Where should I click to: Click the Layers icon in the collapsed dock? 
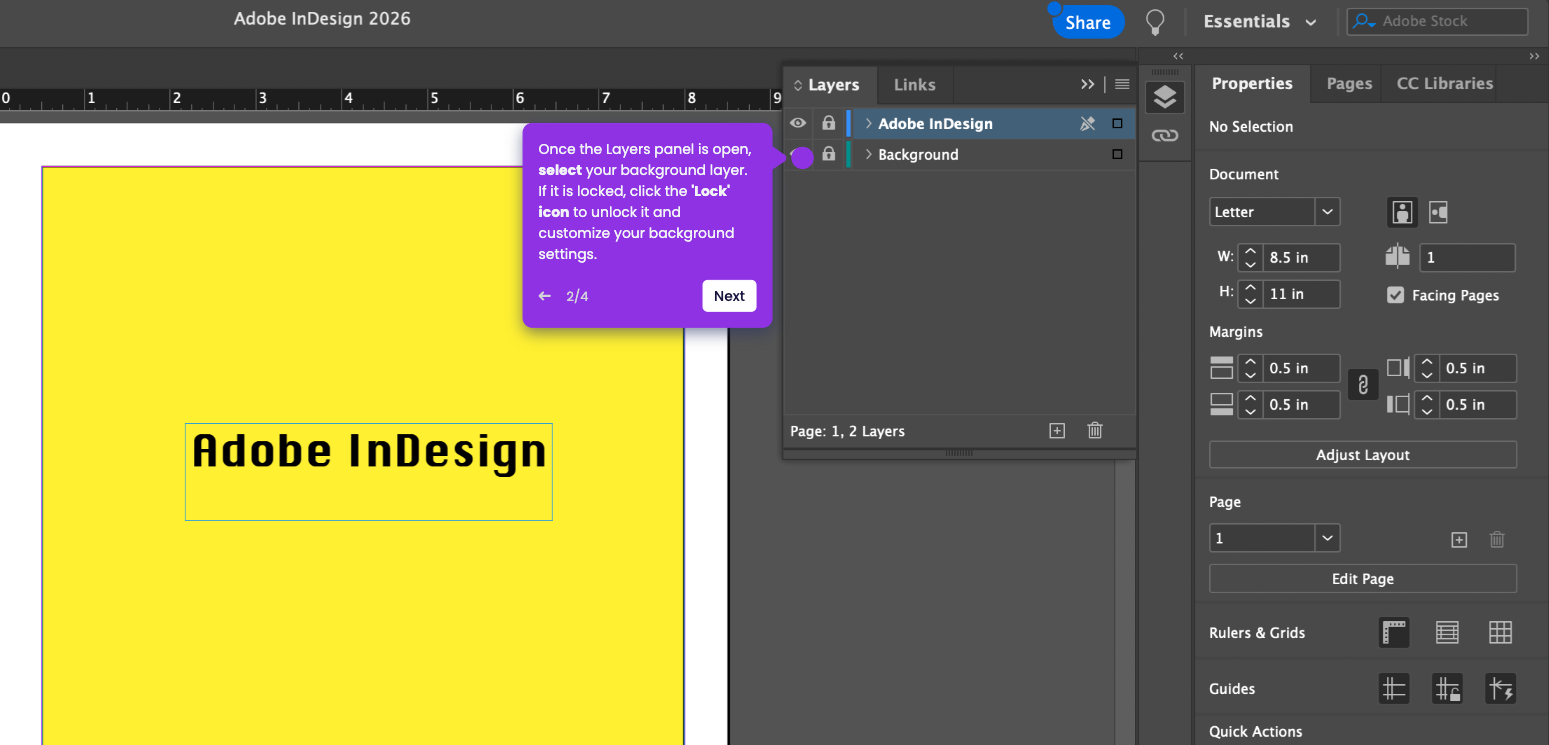pos(1165,97)
